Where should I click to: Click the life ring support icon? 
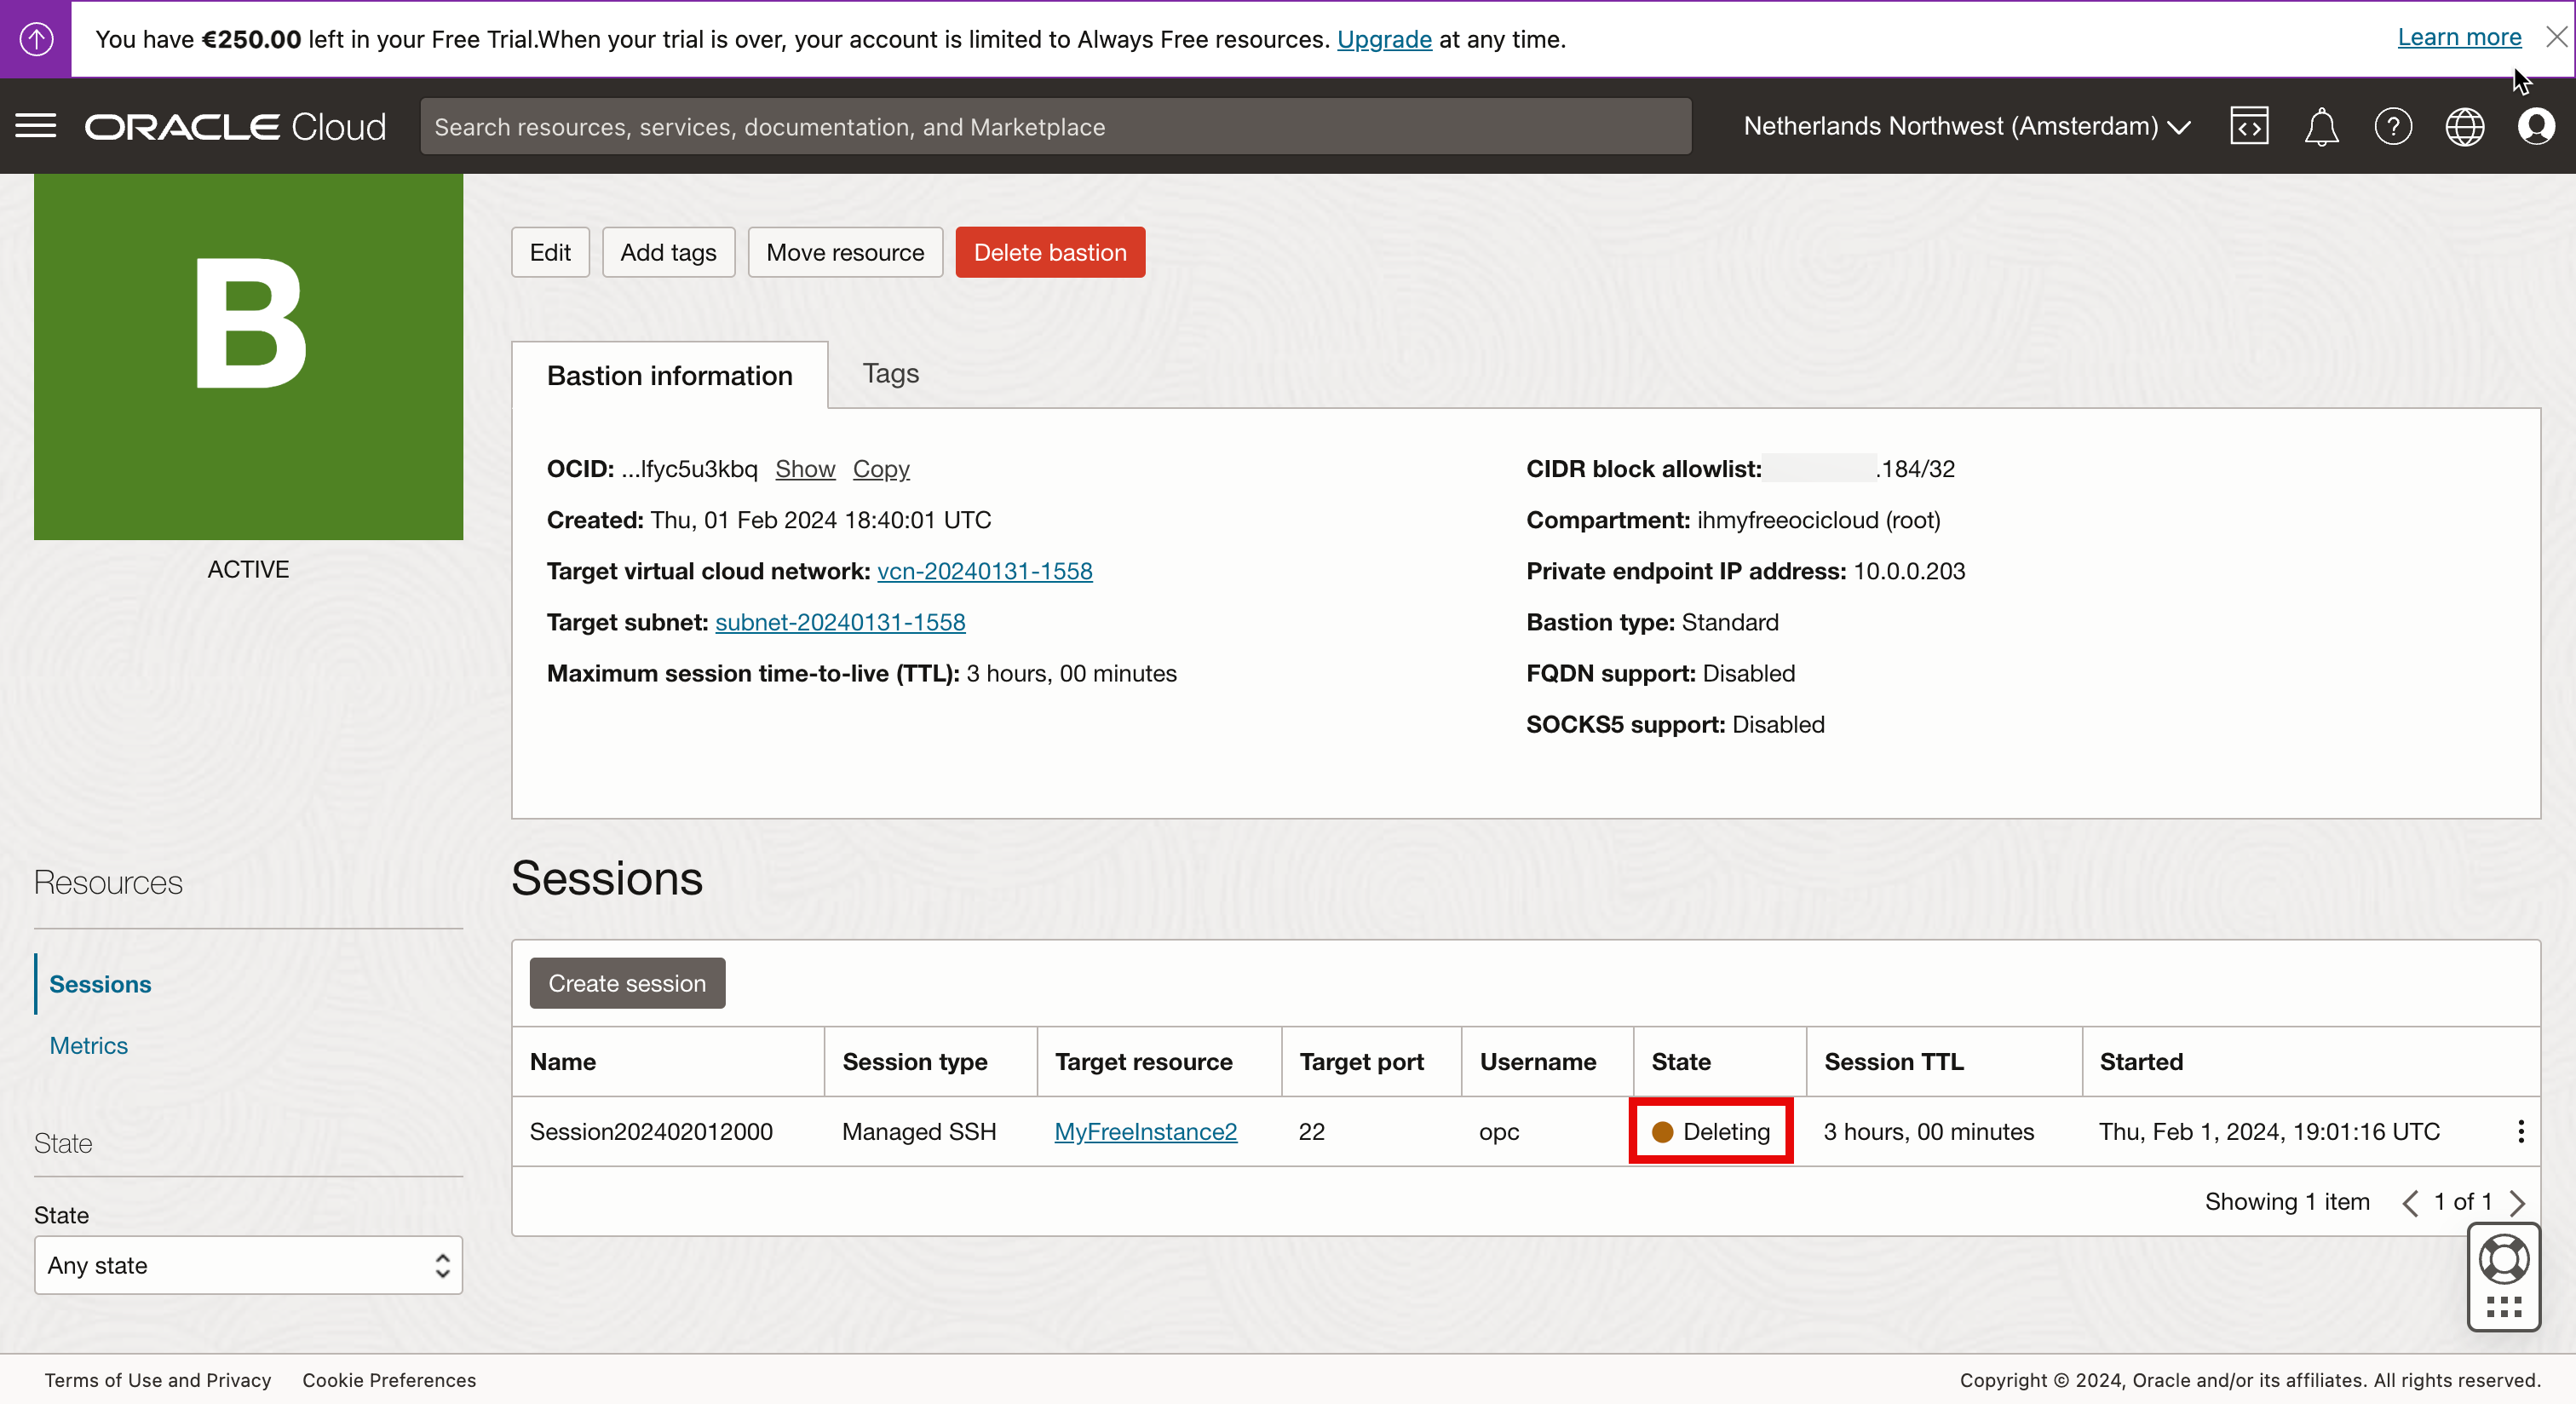point(2503,1259)
